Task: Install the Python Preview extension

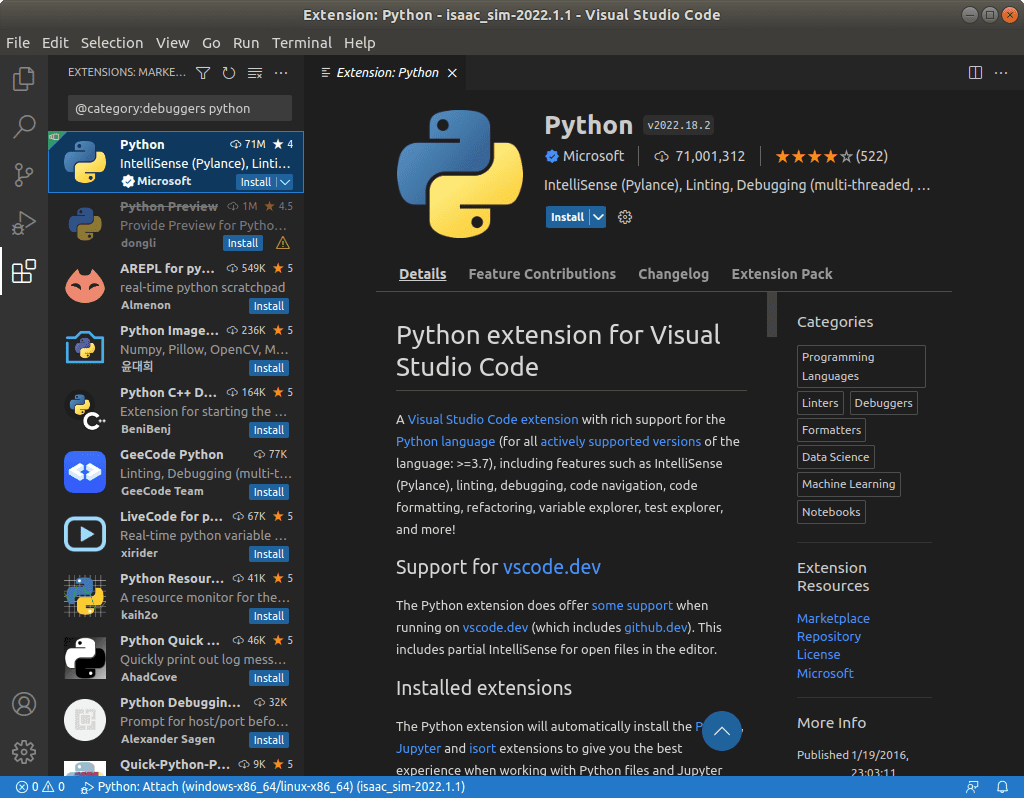Action: pyautogui.click(x=243, y=243)
